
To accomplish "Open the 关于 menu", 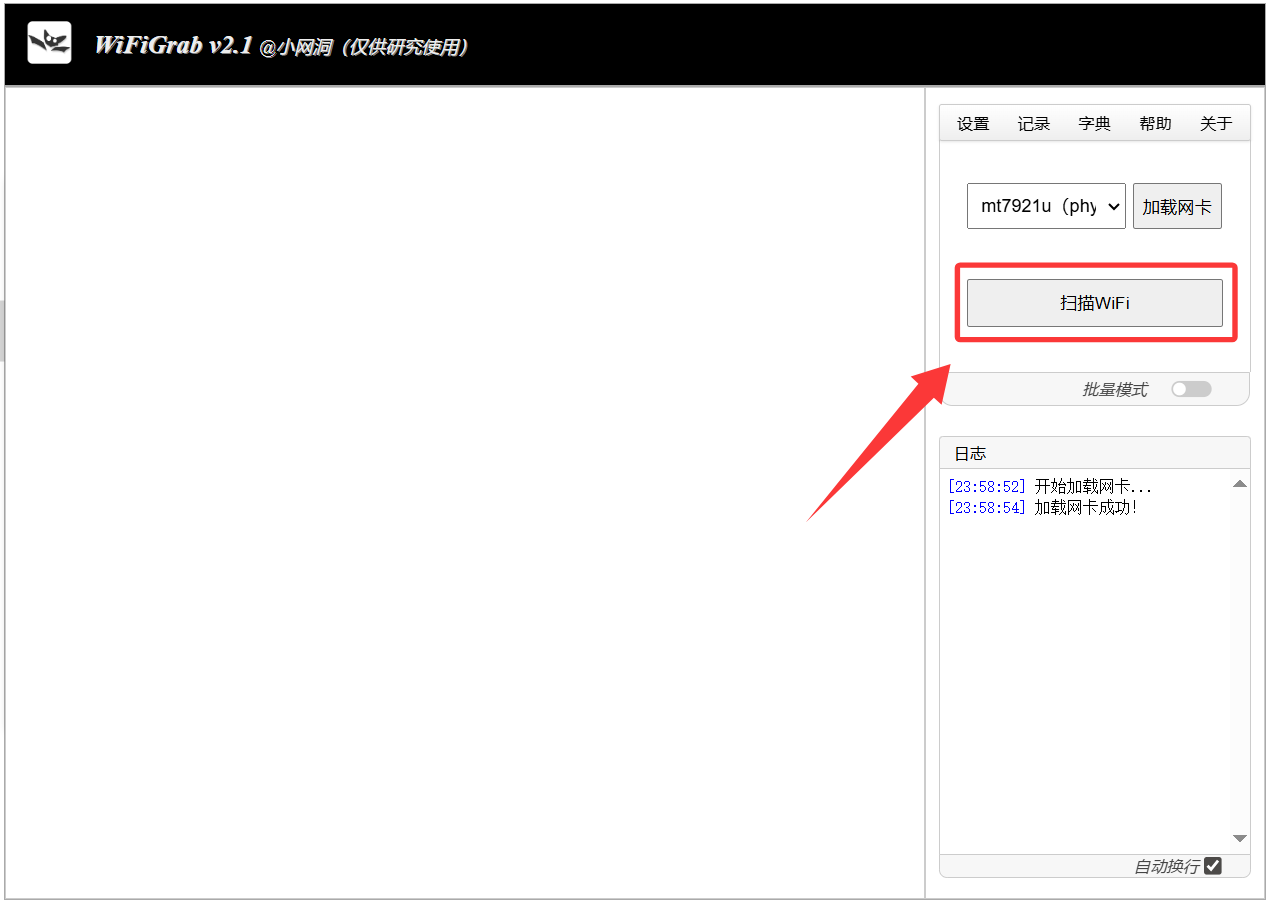I will coord(1216,124).
